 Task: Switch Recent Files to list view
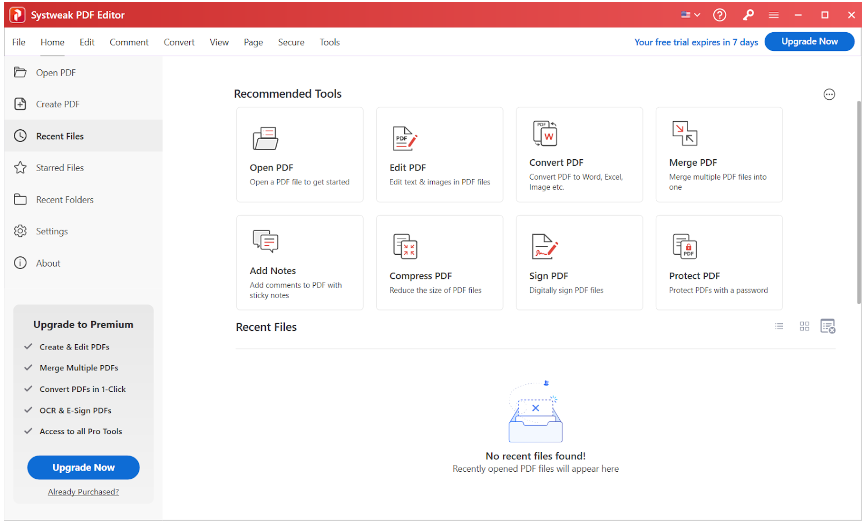779,327
